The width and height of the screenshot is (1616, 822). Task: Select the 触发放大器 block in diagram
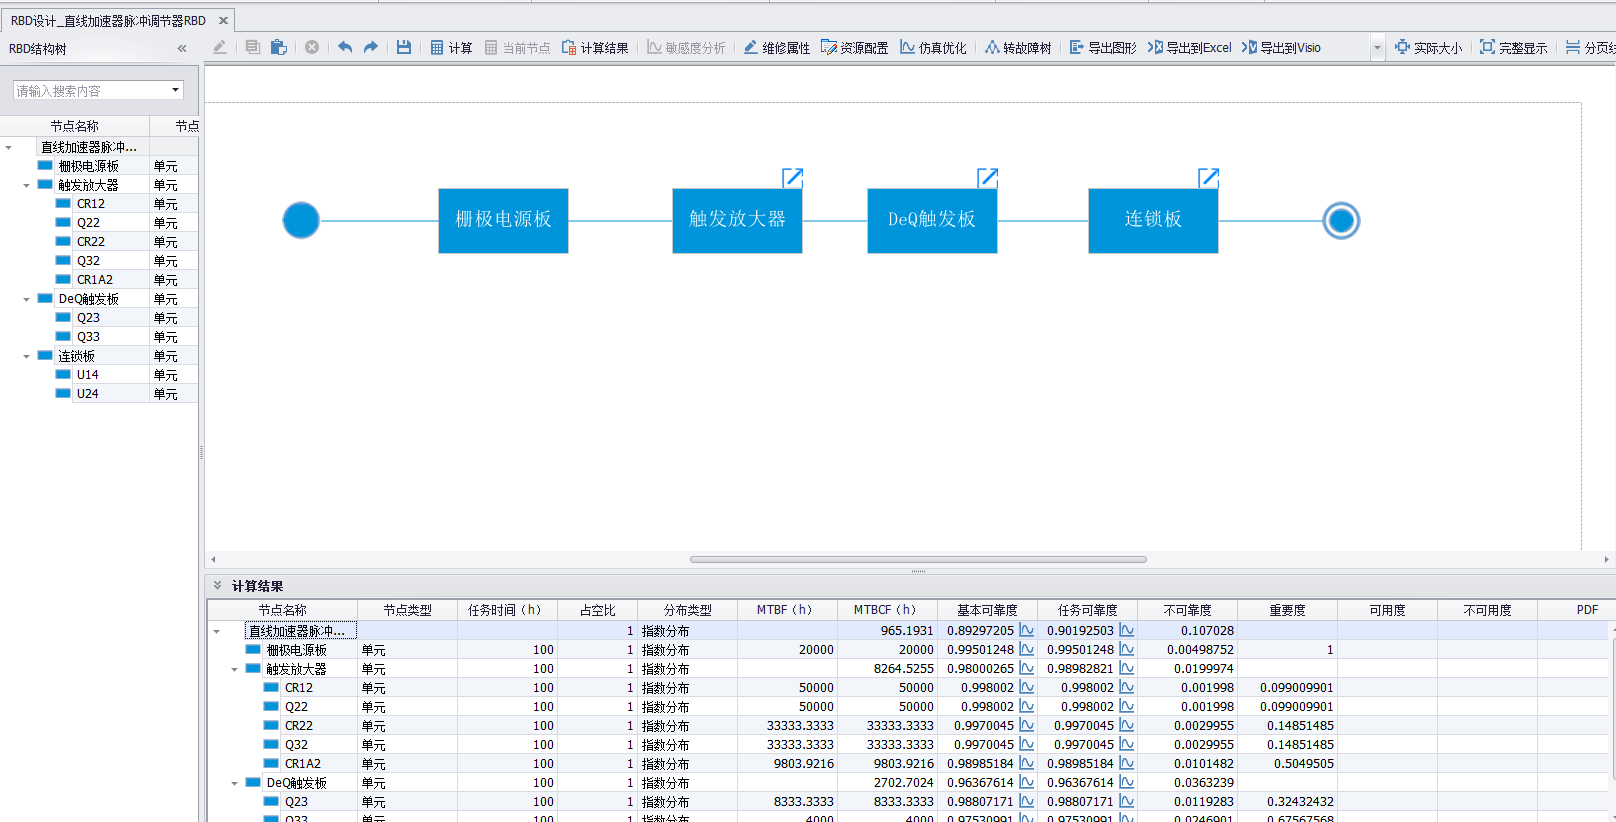(x=737, y=220)
